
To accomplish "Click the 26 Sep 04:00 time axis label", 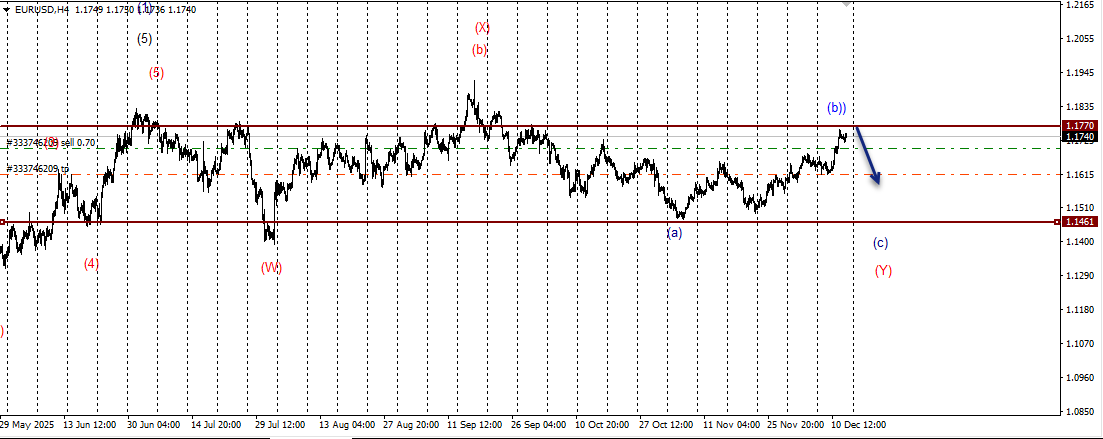I will tap(540, 425).
